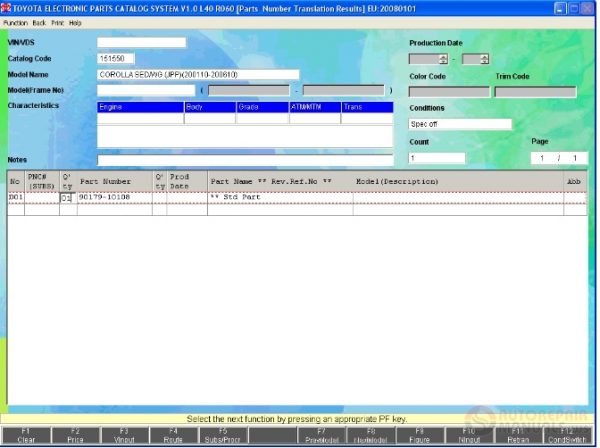
Task: Click the Conditions 'Spec off' field
Action: pos(460,124)
